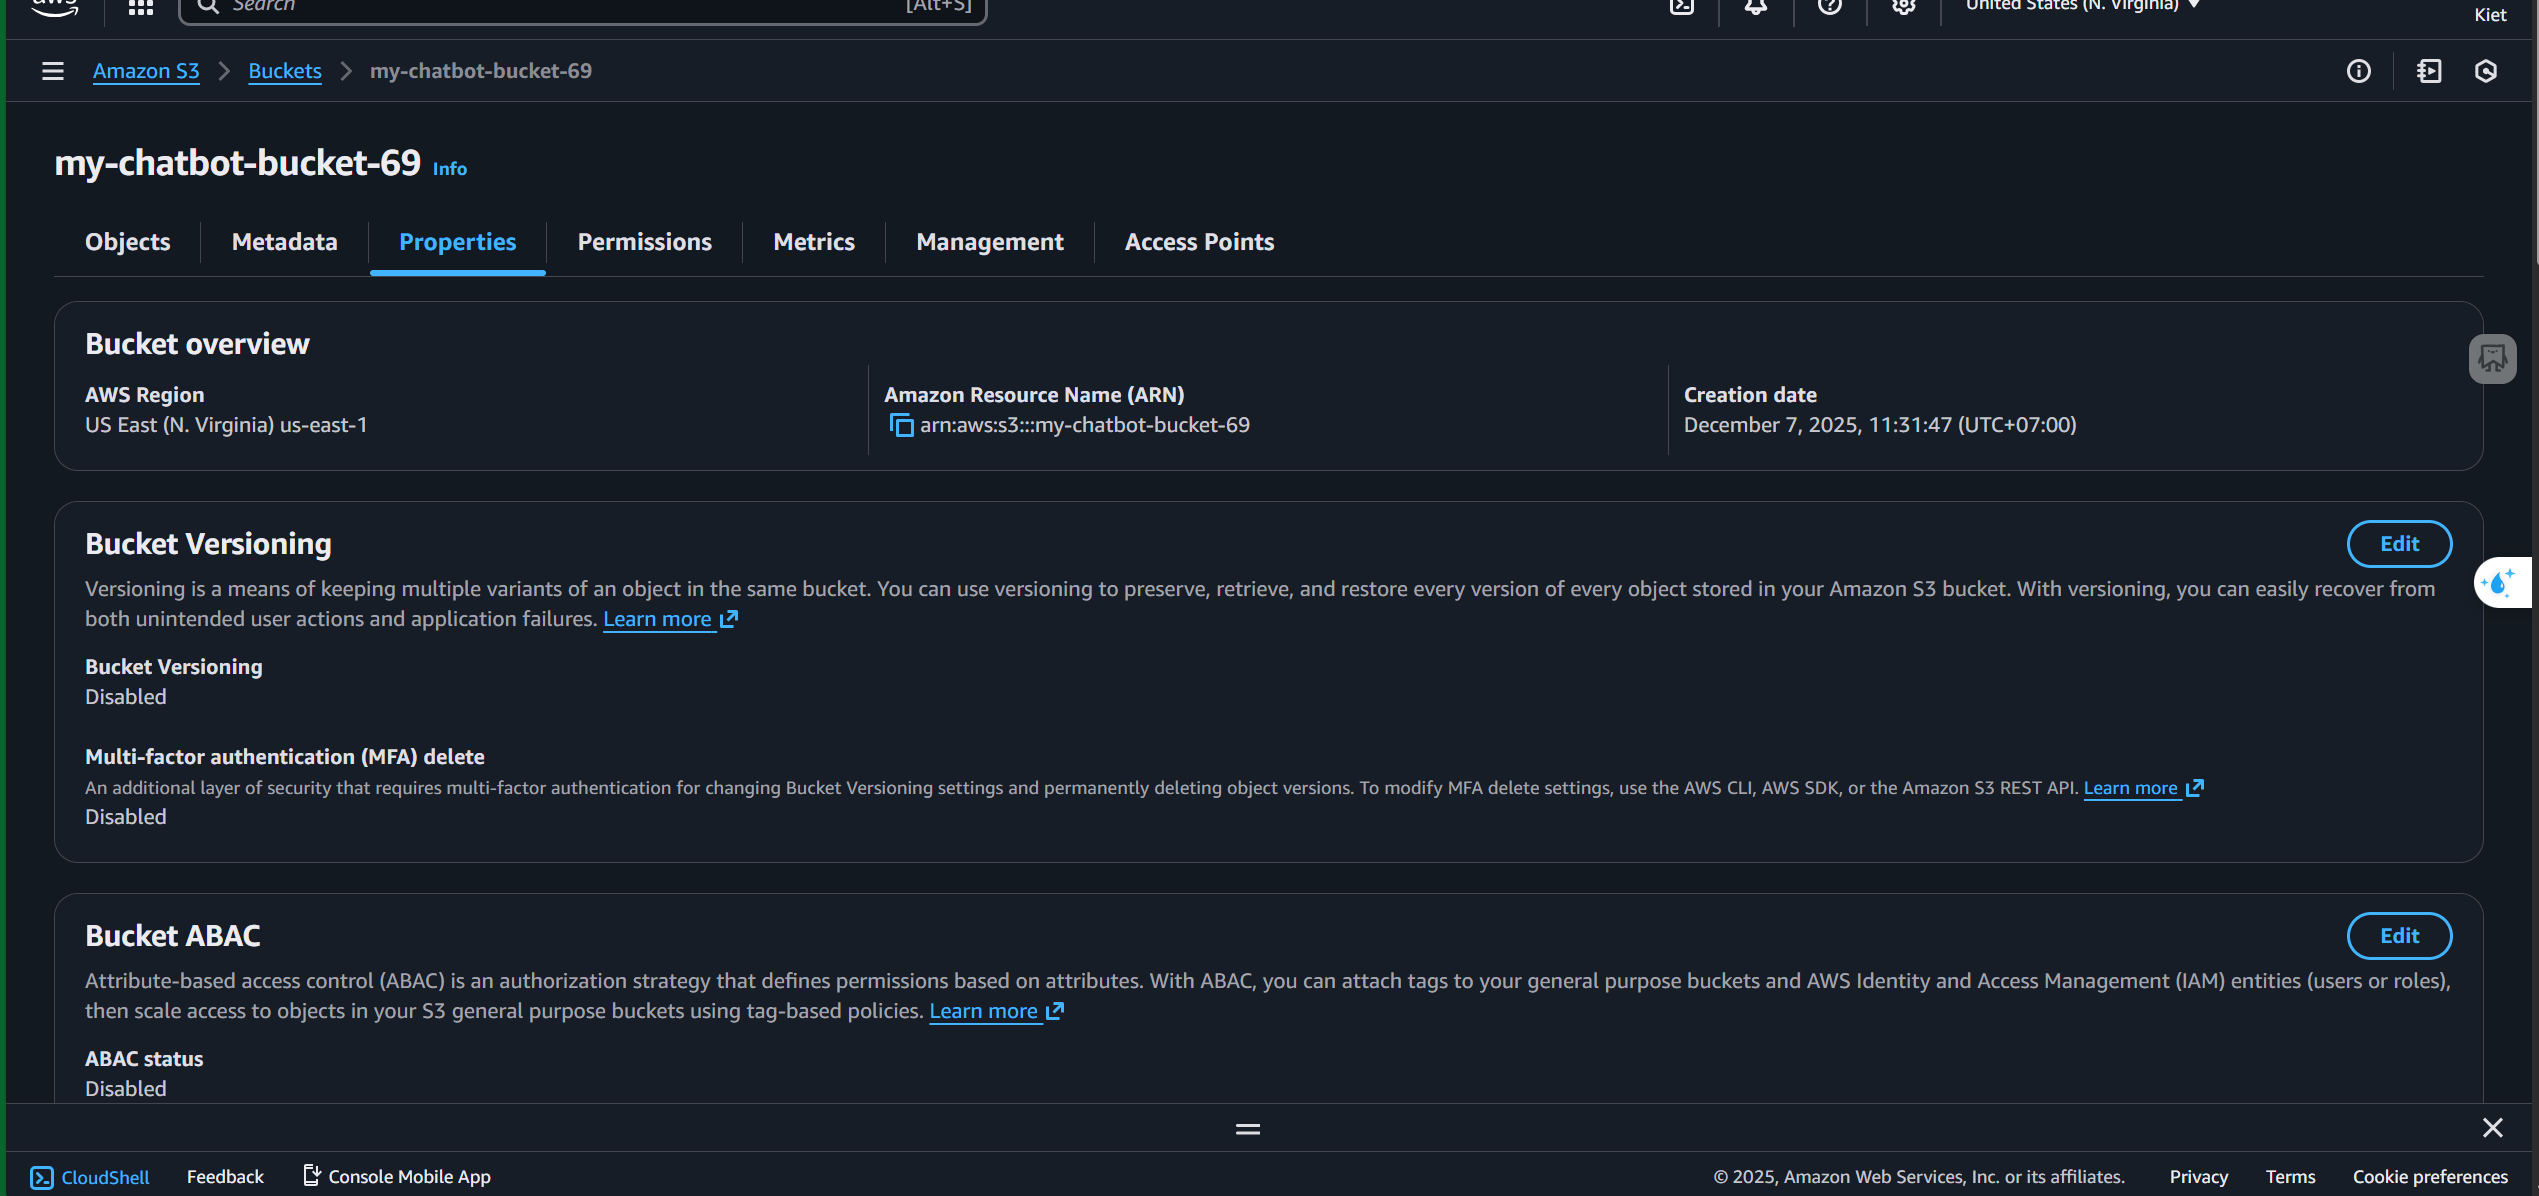This screenshot has height=1196, width=2539.
Task: Open the help question mark icon
Action: click(1830, 7)
